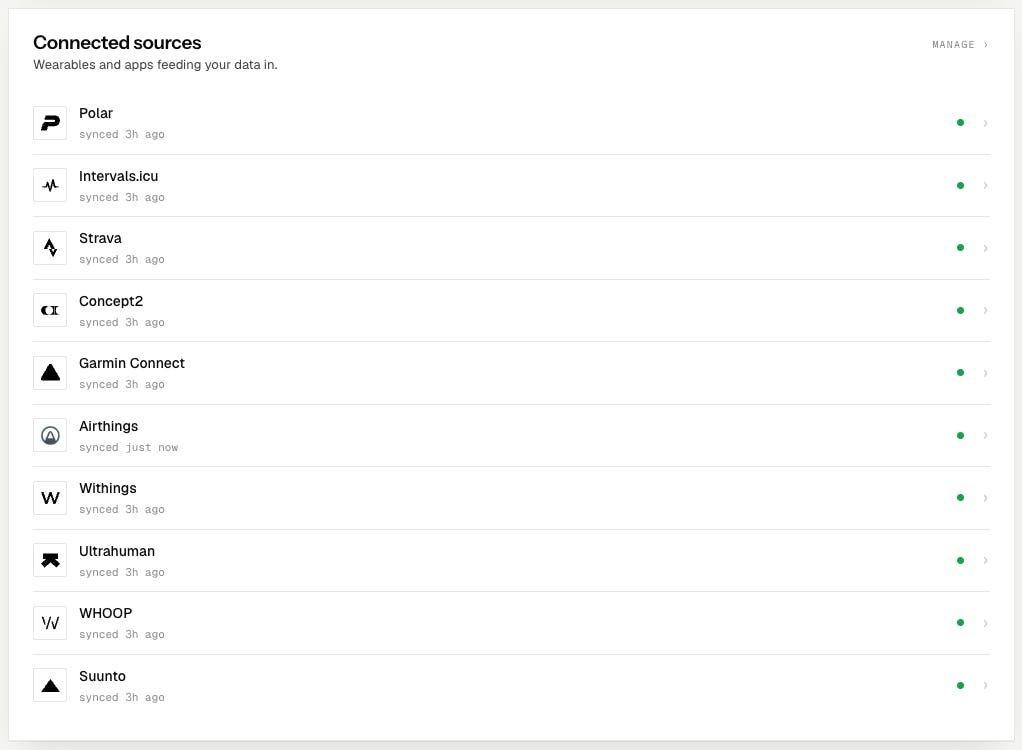Select the Suunto triangle icon
This screenshot has width=1022, height=750.
(x=50, y=685)
